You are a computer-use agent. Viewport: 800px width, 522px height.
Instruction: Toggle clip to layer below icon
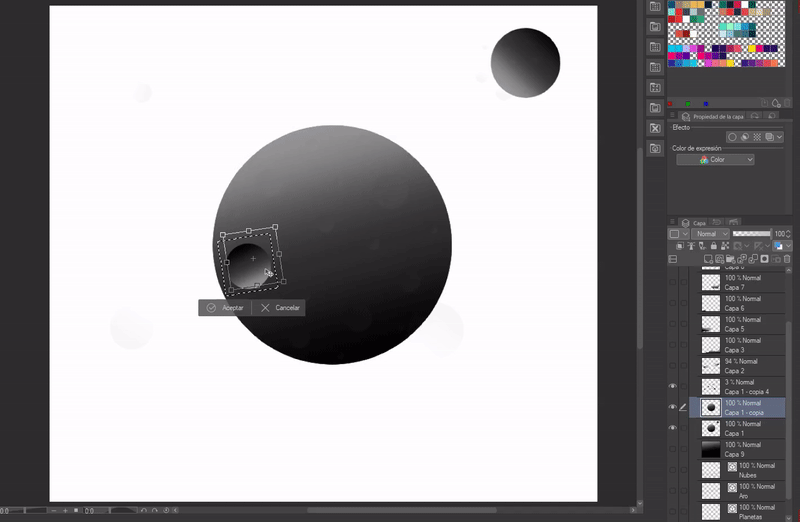coord(680,246)
